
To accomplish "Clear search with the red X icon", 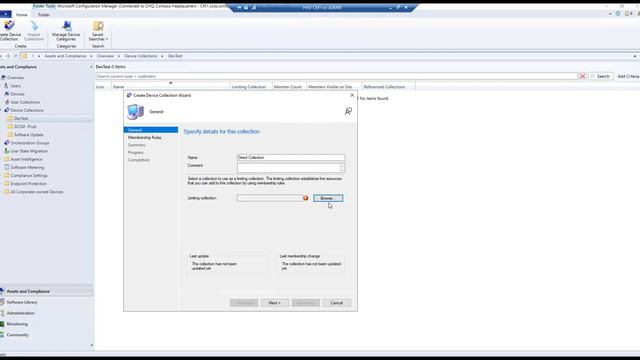I will (x=582, y=76).
